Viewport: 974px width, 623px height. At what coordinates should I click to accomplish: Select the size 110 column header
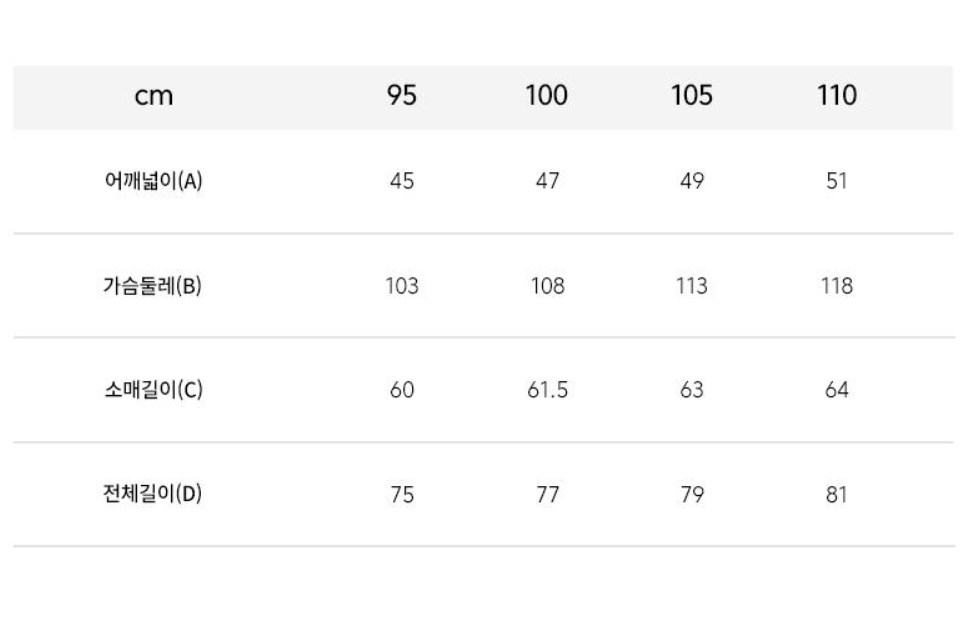[837, 96]
